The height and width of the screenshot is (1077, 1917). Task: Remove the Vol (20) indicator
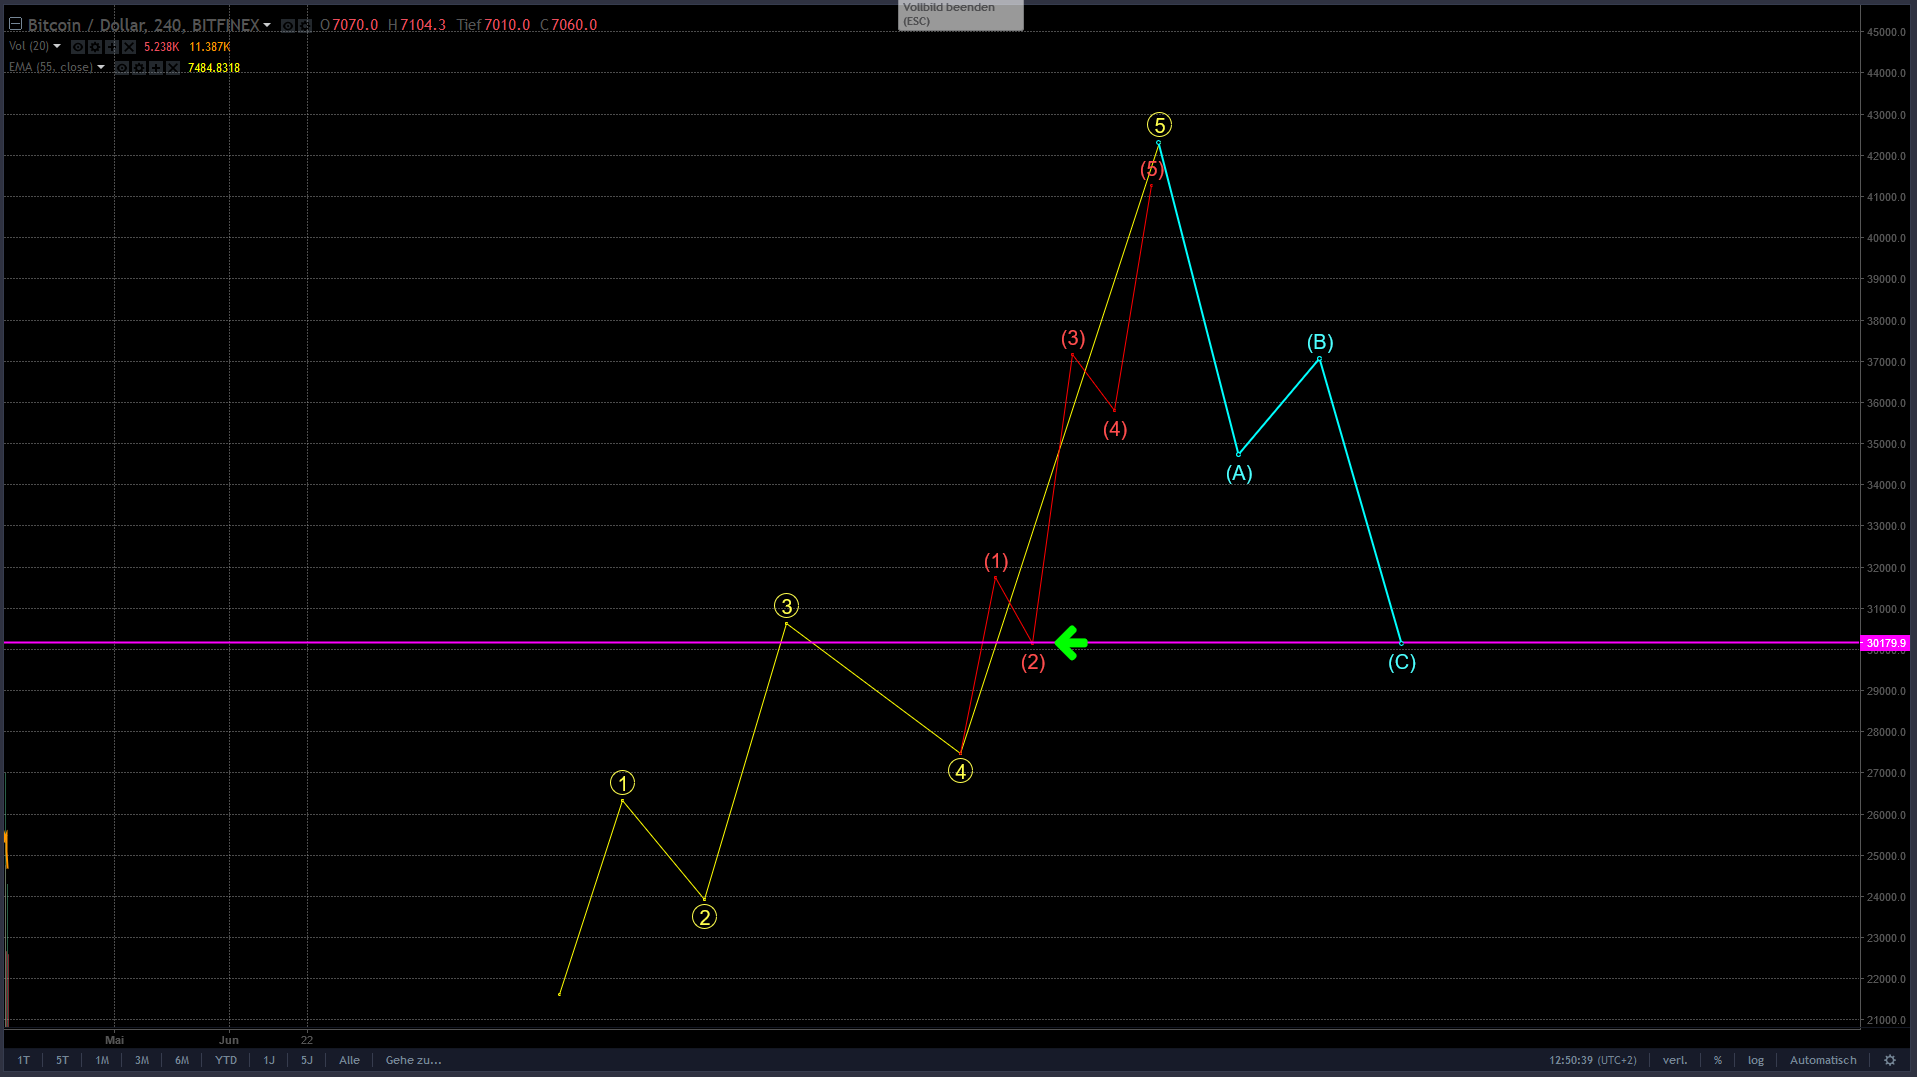pos(129,47)
